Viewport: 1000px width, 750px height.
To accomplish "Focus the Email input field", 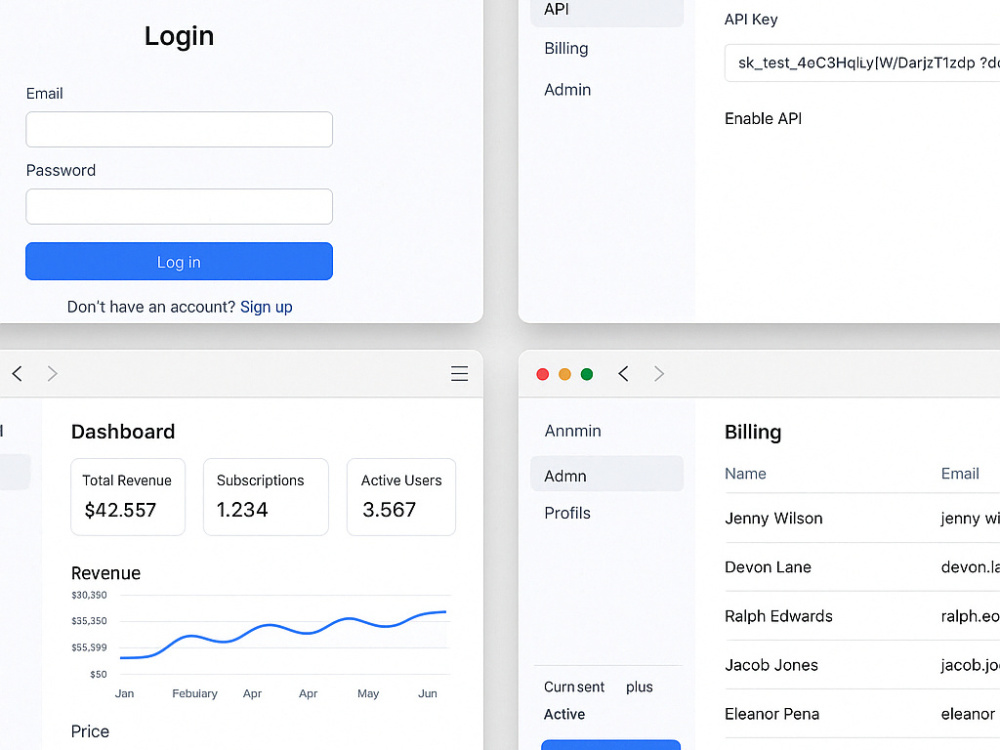I will pyautogui.click(x=179, y=129).
